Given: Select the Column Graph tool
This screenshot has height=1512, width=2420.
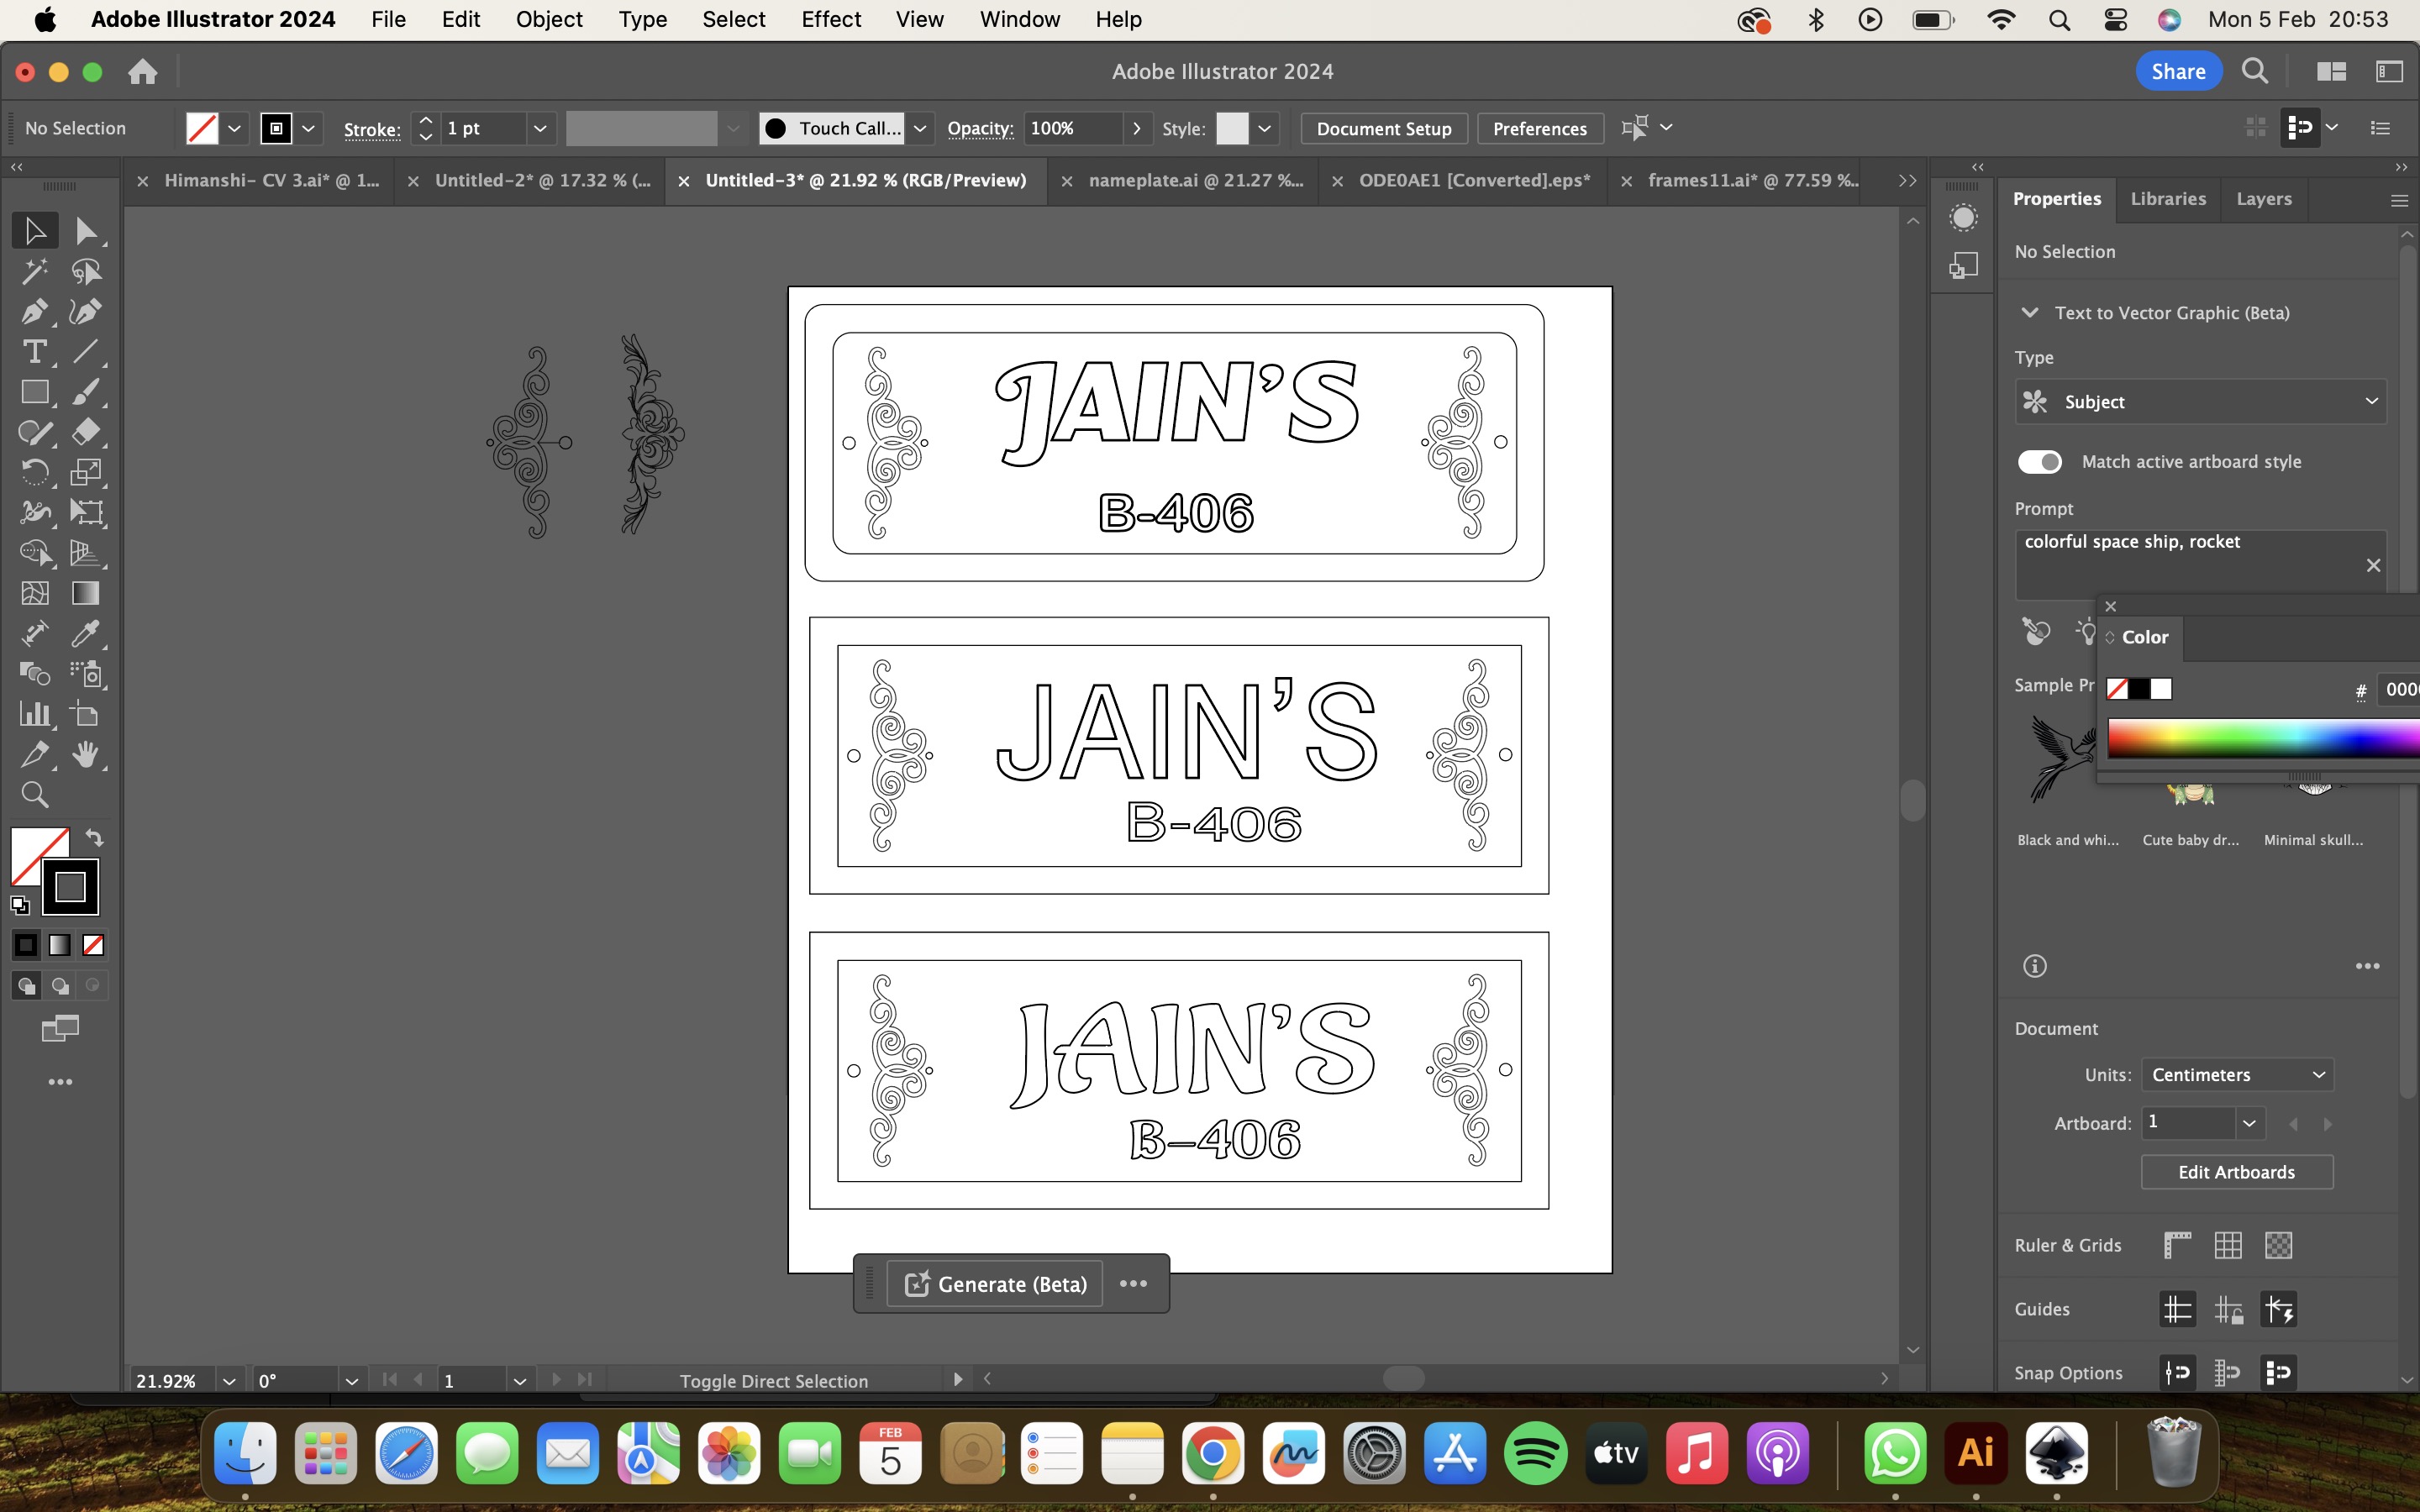Looking at the screenshot, I should pos(35,714).
